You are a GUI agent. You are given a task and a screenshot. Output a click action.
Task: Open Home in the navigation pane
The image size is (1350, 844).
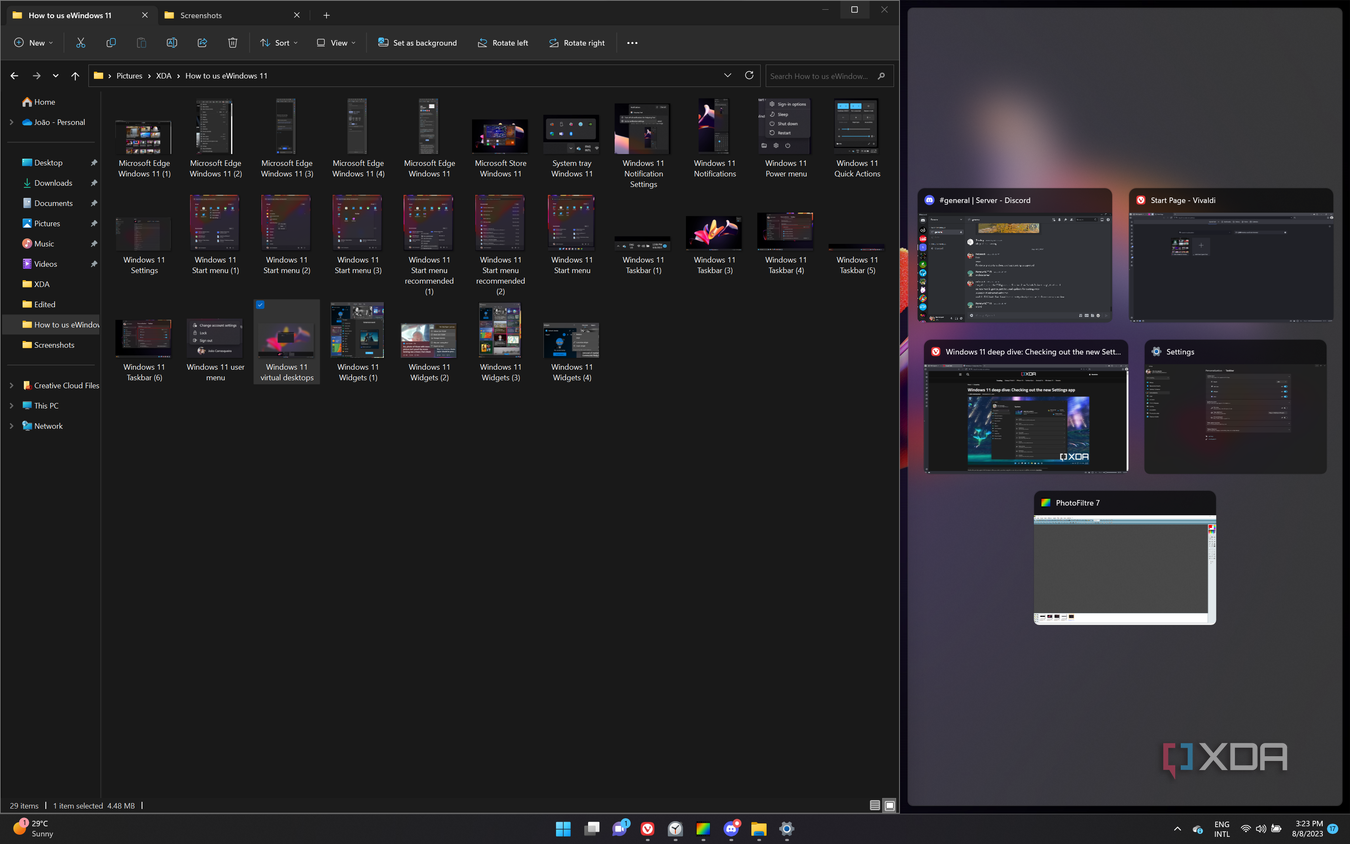point(37,102)
